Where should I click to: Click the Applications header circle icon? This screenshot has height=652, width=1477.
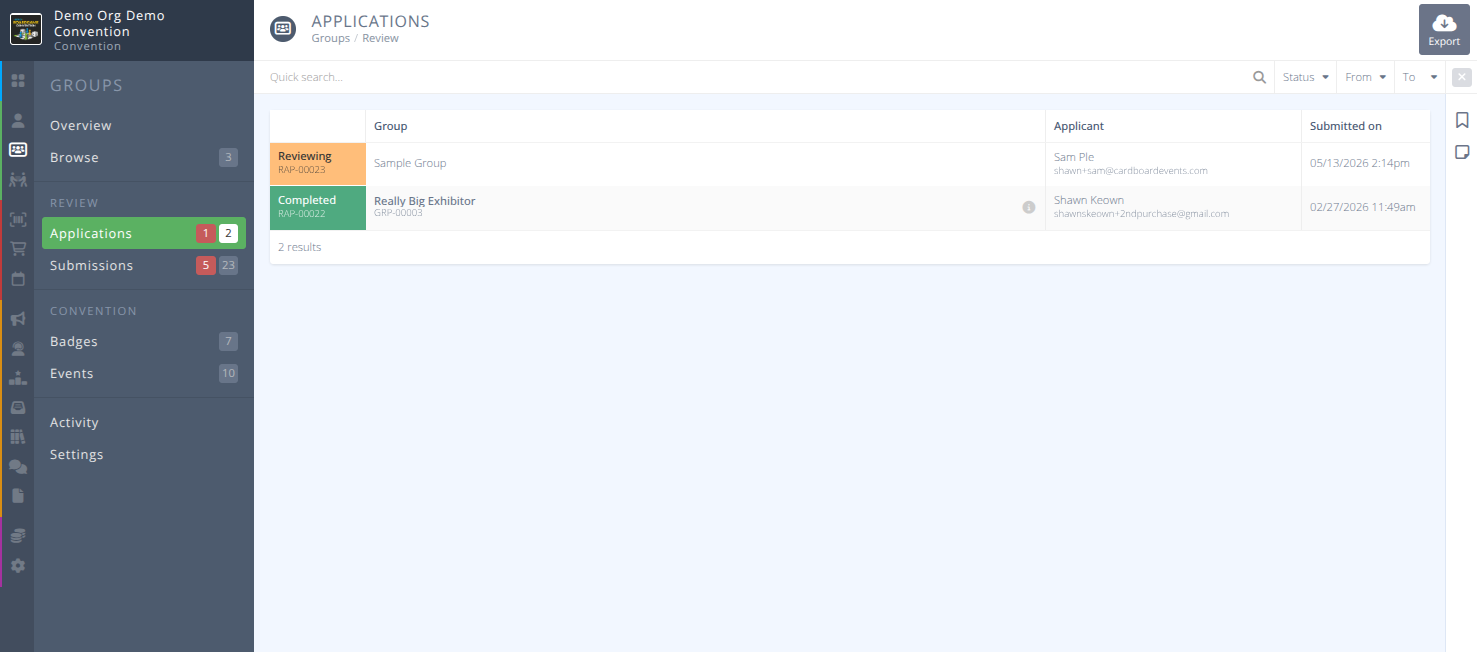[x=283, y=29]
